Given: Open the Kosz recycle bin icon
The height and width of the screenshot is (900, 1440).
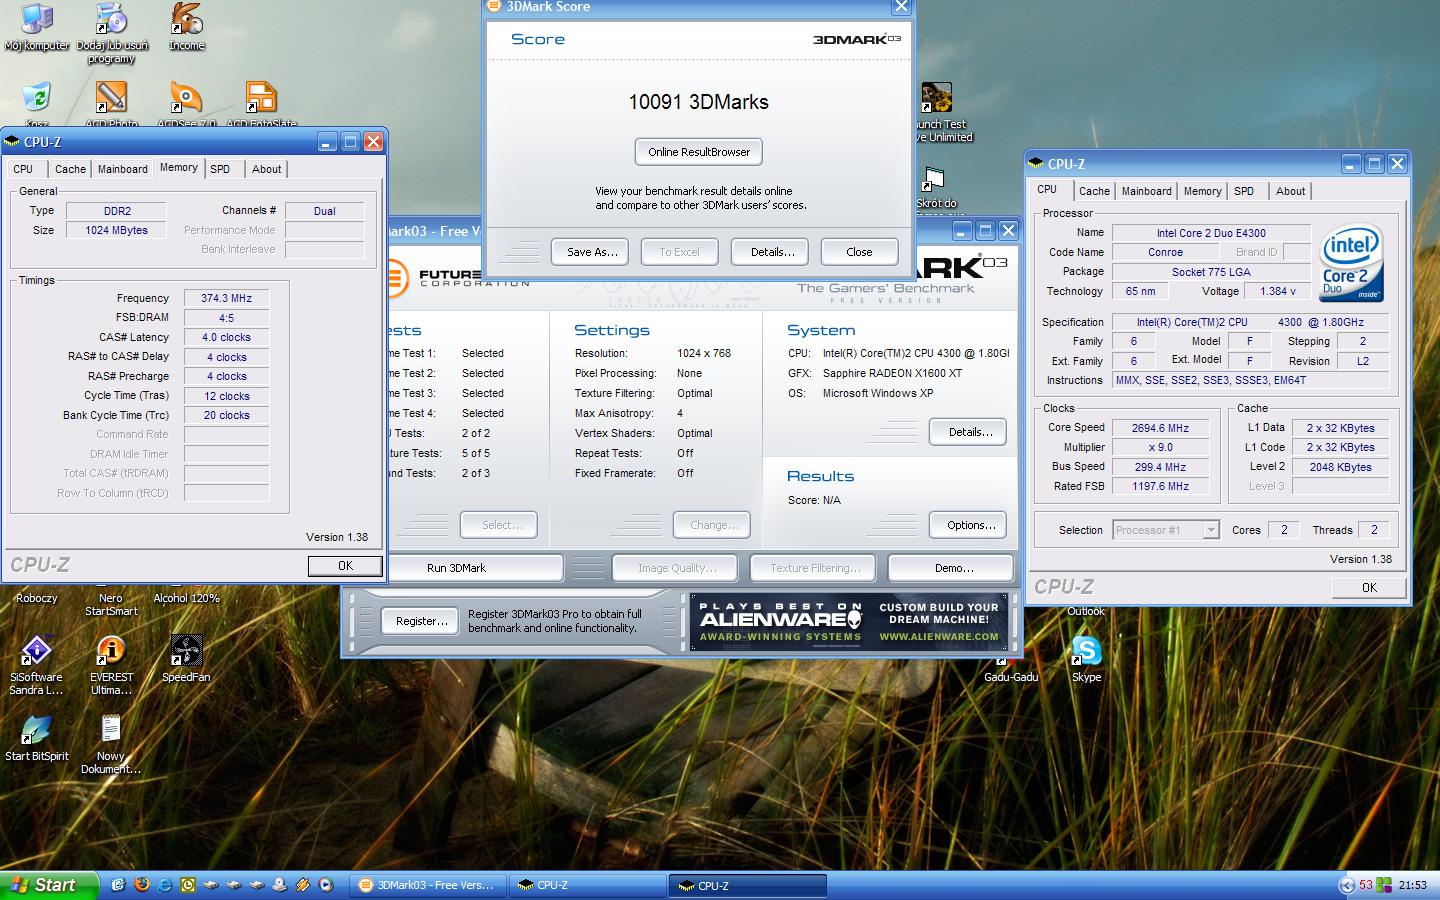Looking at the screenshot, I should click(37, 104).
